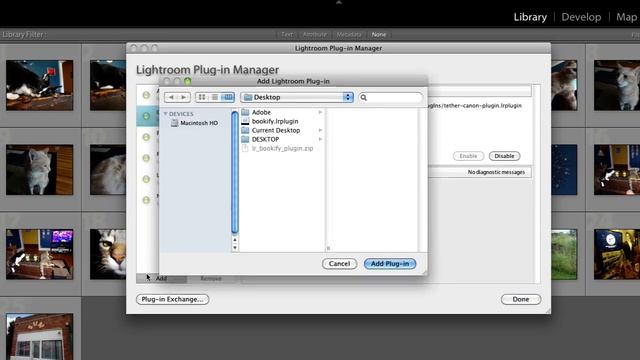This screenshot has width=640, height=360.
Task: Click the Plug-in Exchange button
Action: (x=172, y=299)
